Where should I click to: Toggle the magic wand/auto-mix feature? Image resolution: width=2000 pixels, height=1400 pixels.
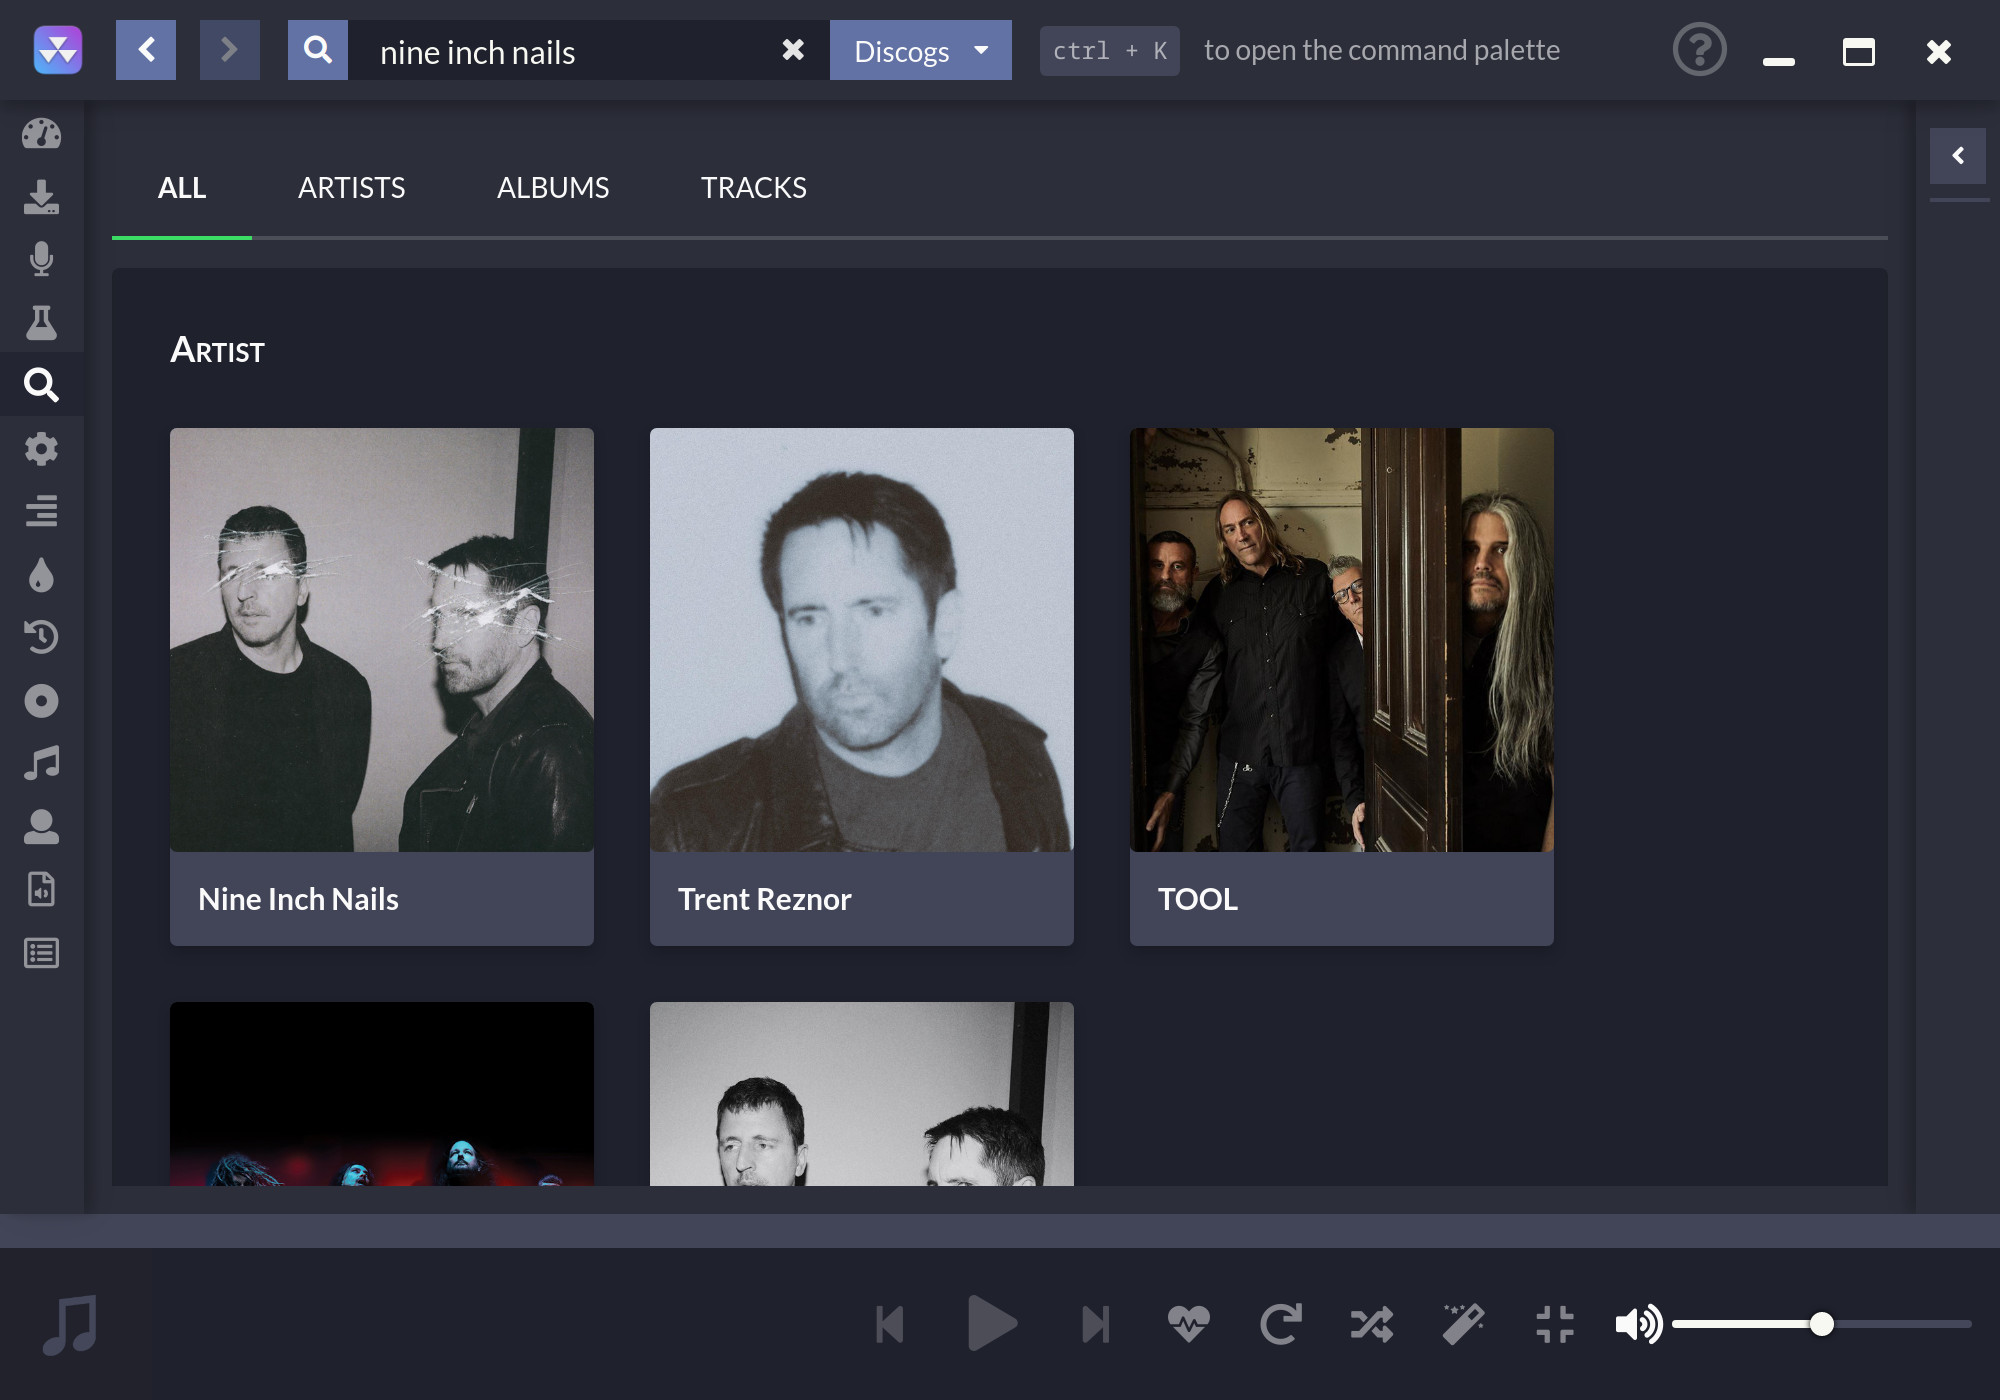pos(1462,1324)
